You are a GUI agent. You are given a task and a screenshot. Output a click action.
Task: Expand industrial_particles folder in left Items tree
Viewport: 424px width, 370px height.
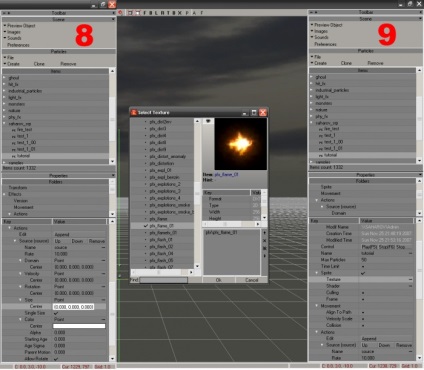point(5,91)
